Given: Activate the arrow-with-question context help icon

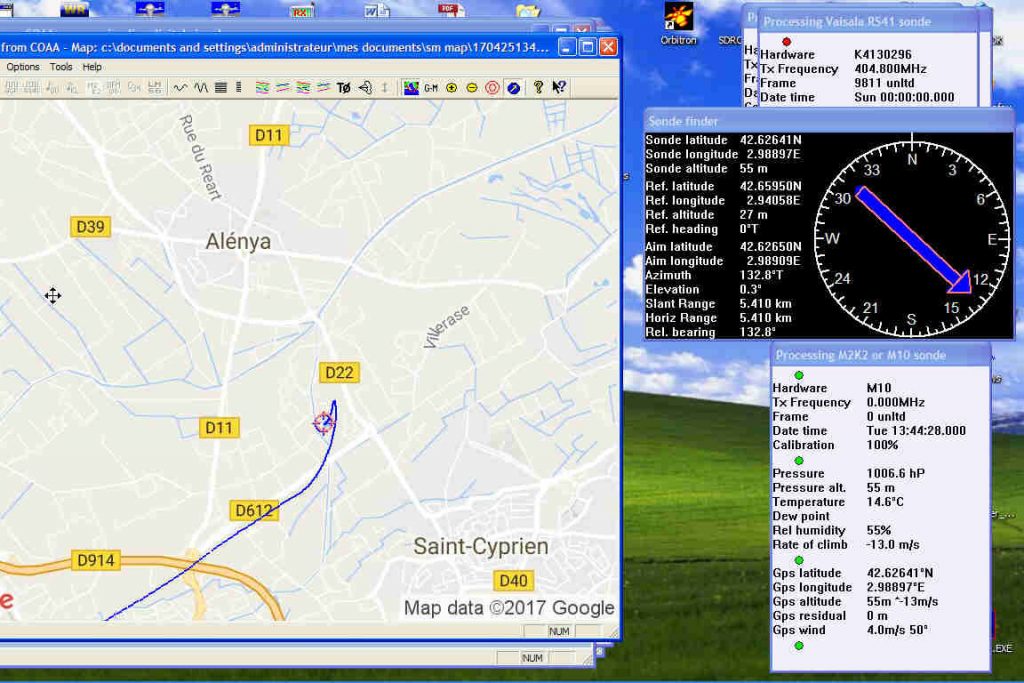Looking at the screenshot, I should (x=559, y=87).
